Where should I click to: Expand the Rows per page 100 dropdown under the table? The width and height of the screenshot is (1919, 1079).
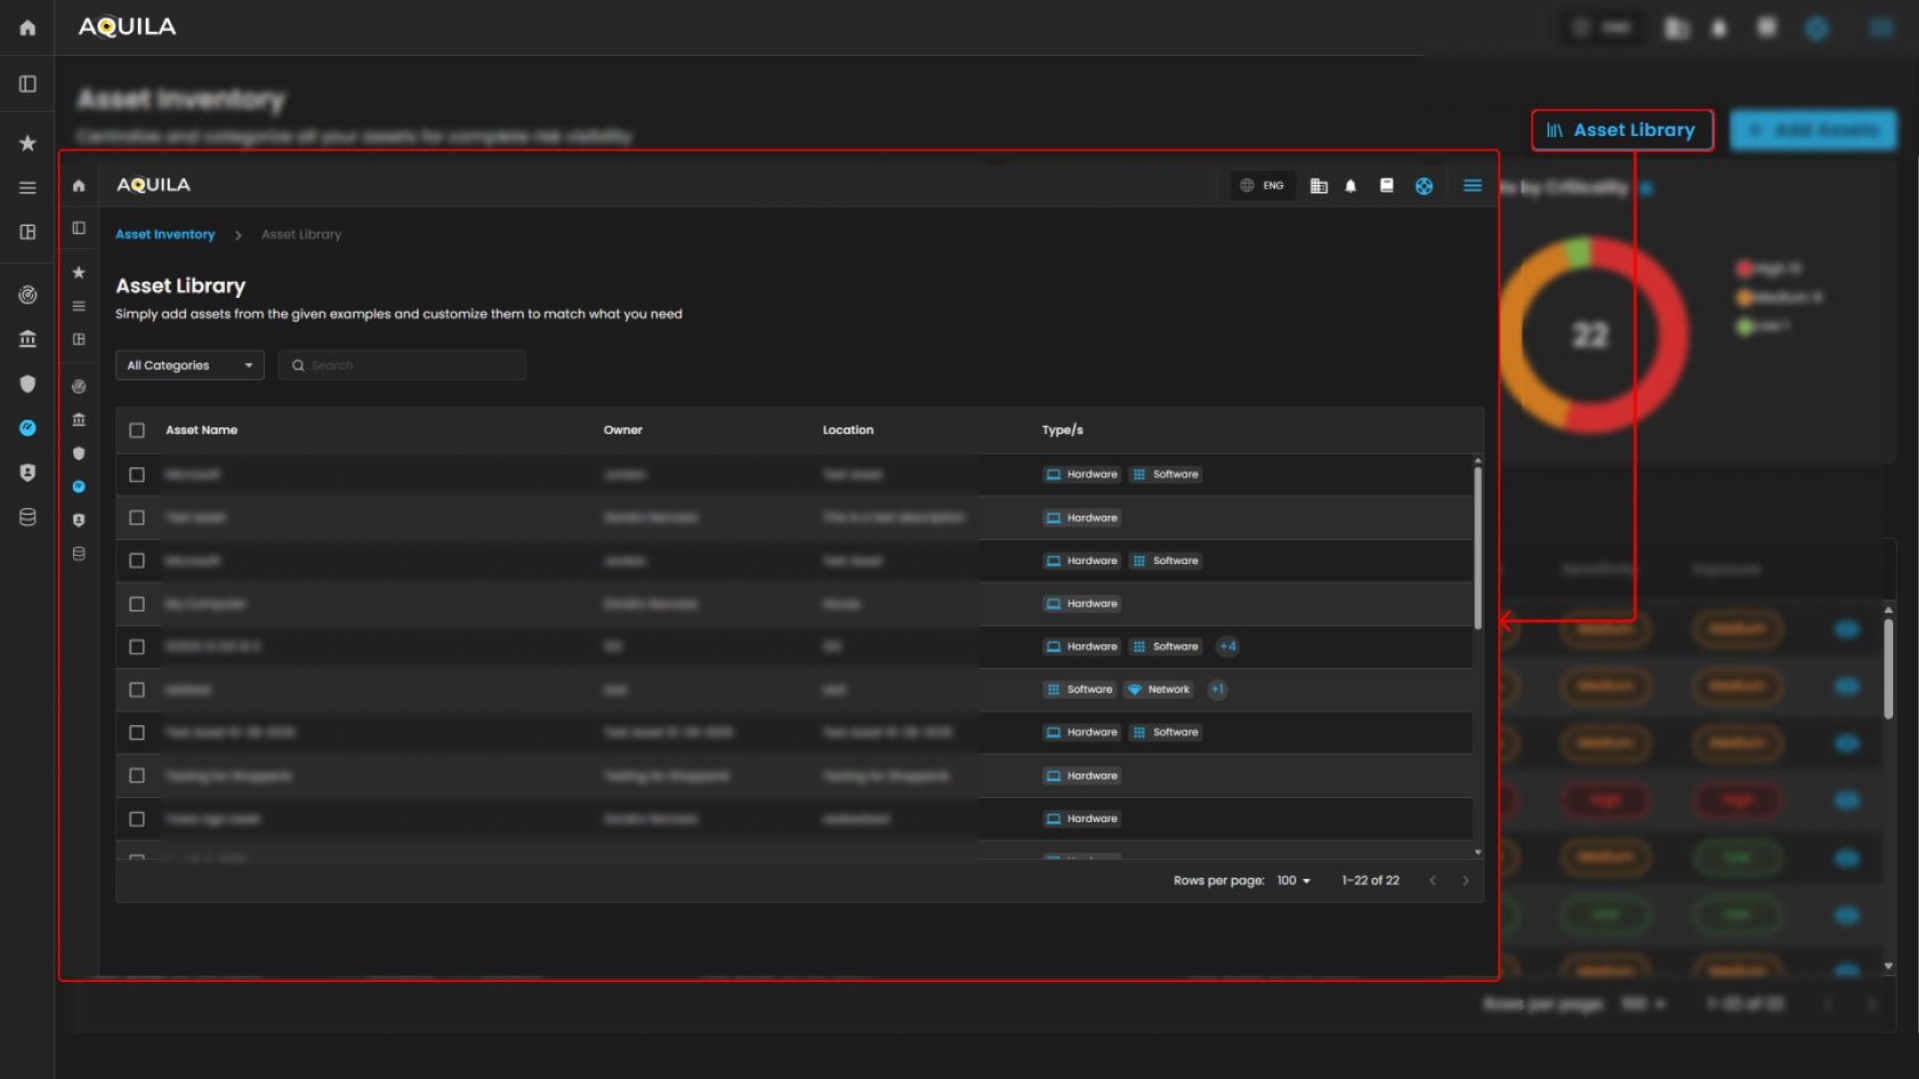coord(1293,881)
